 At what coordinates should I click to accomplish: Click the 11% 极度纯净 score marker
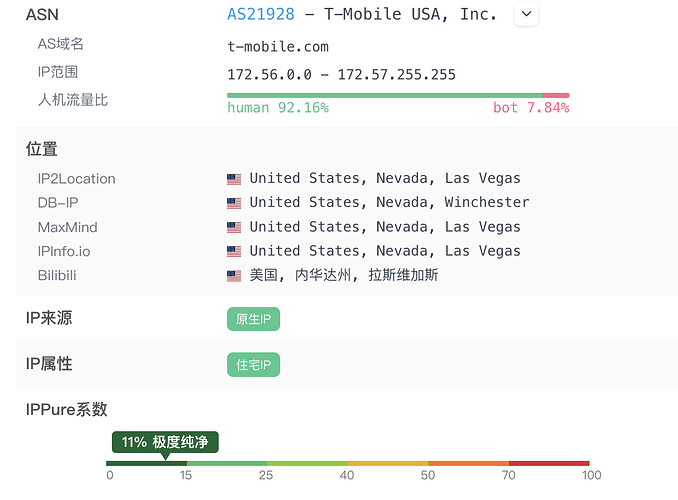tap(165, 442)
